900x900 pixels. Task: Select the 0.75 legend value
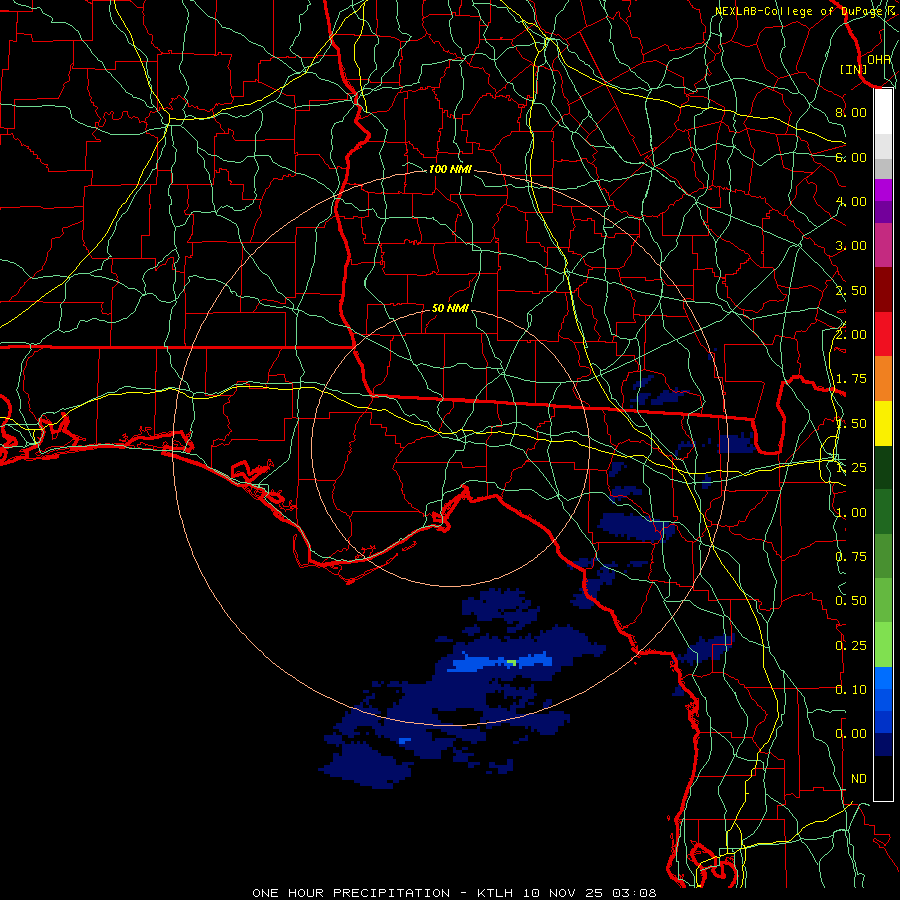tap(851, 557)
